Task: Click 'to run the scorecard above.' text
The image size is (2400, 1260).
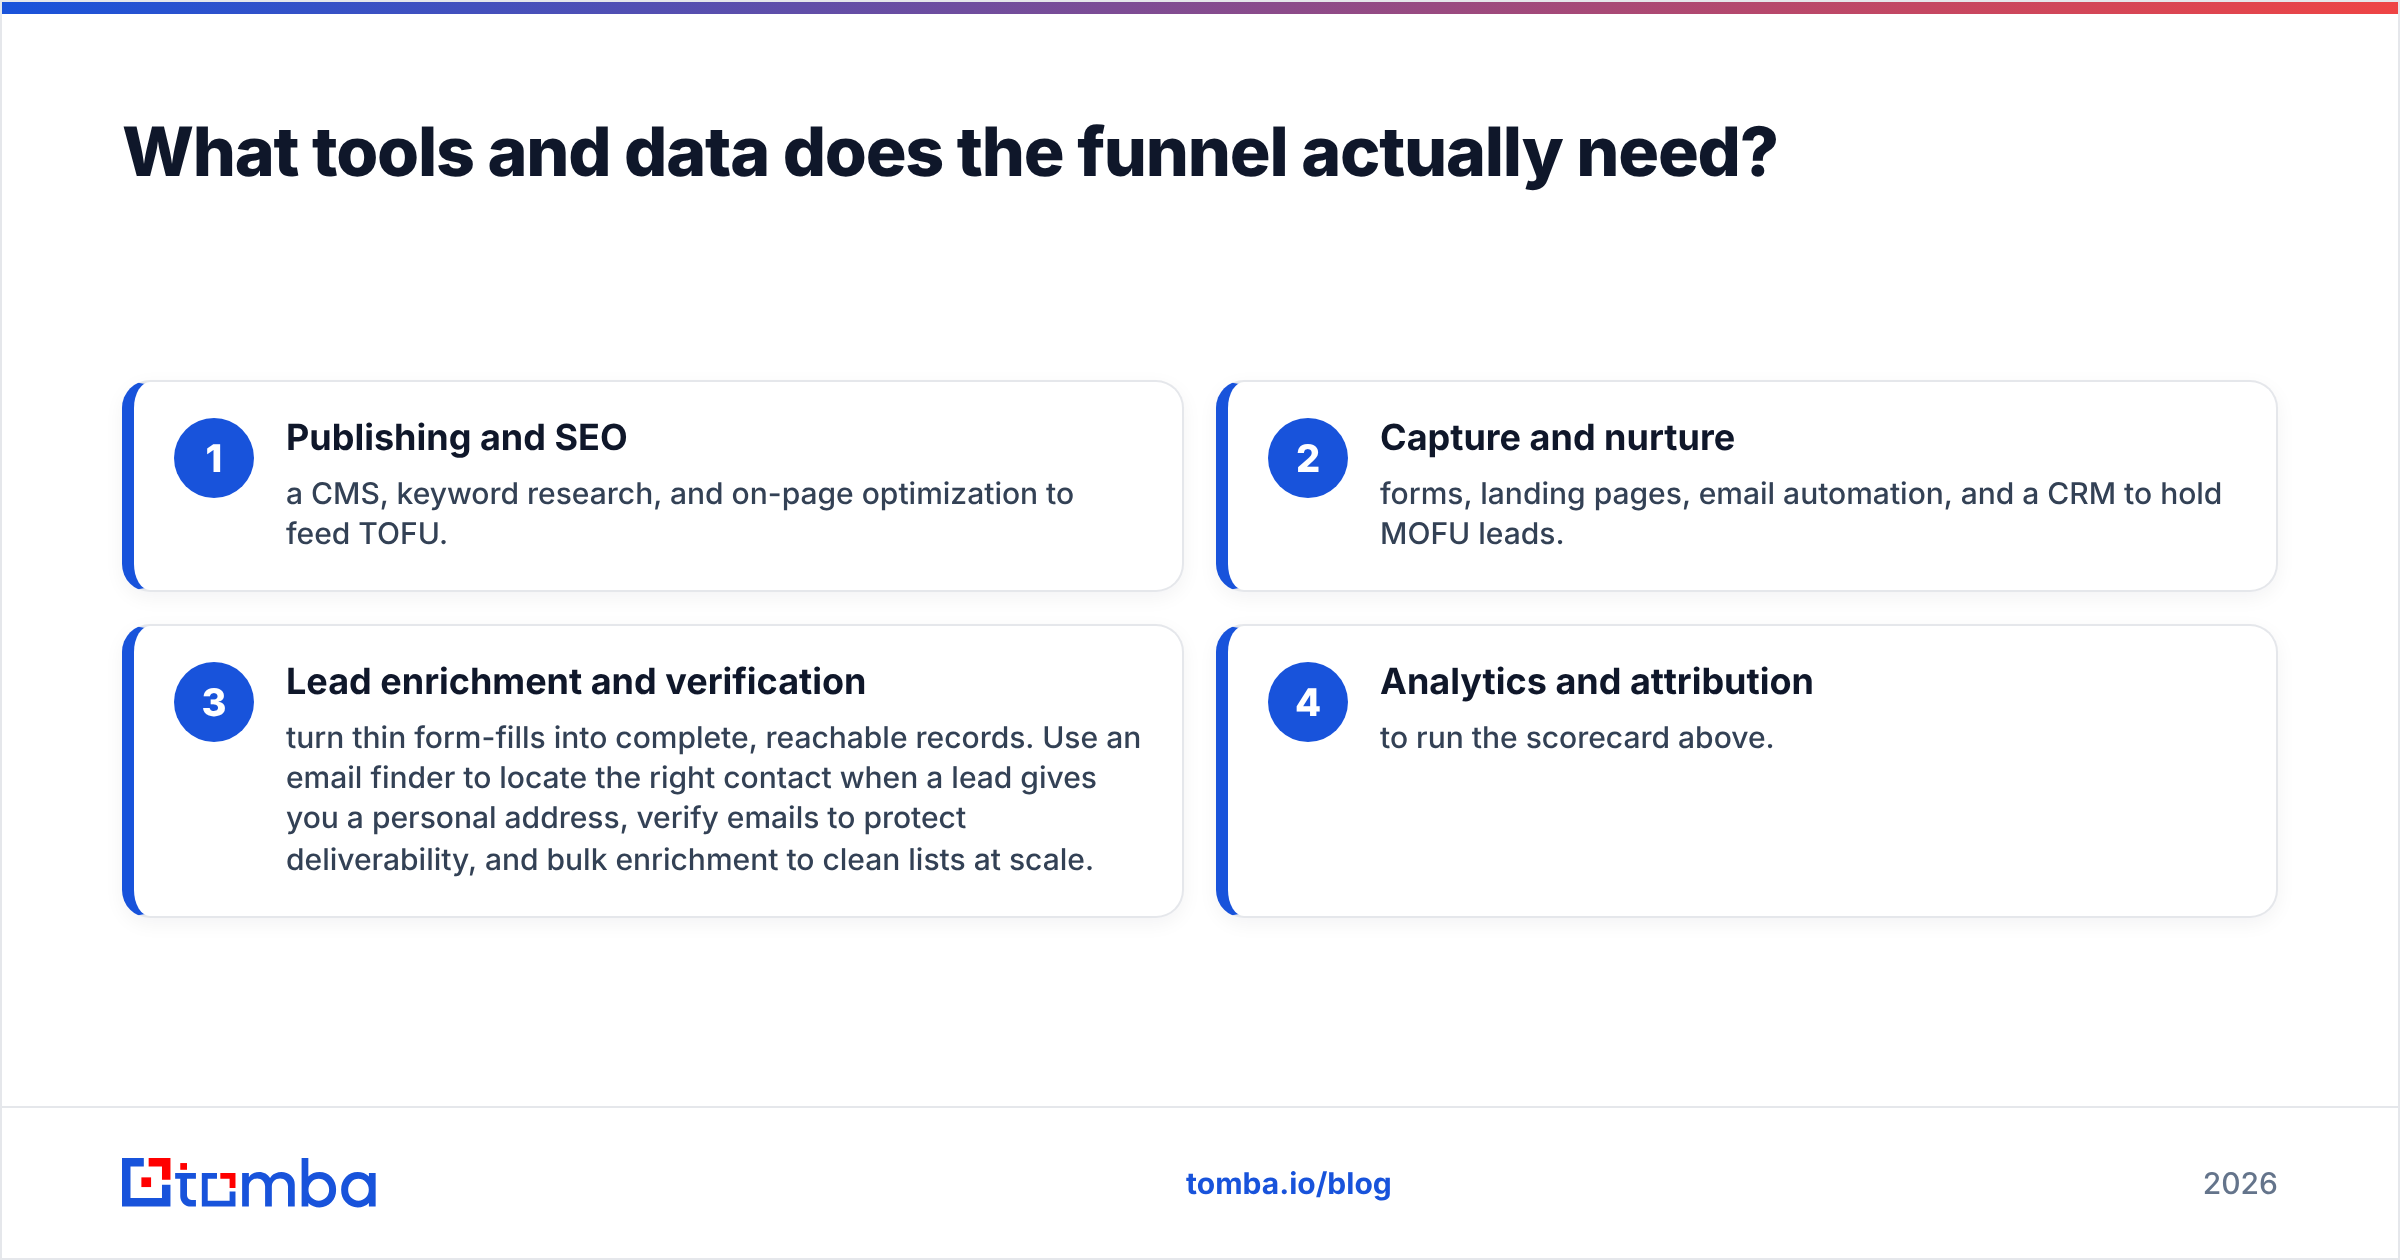Action: [x=1577, y=738]
